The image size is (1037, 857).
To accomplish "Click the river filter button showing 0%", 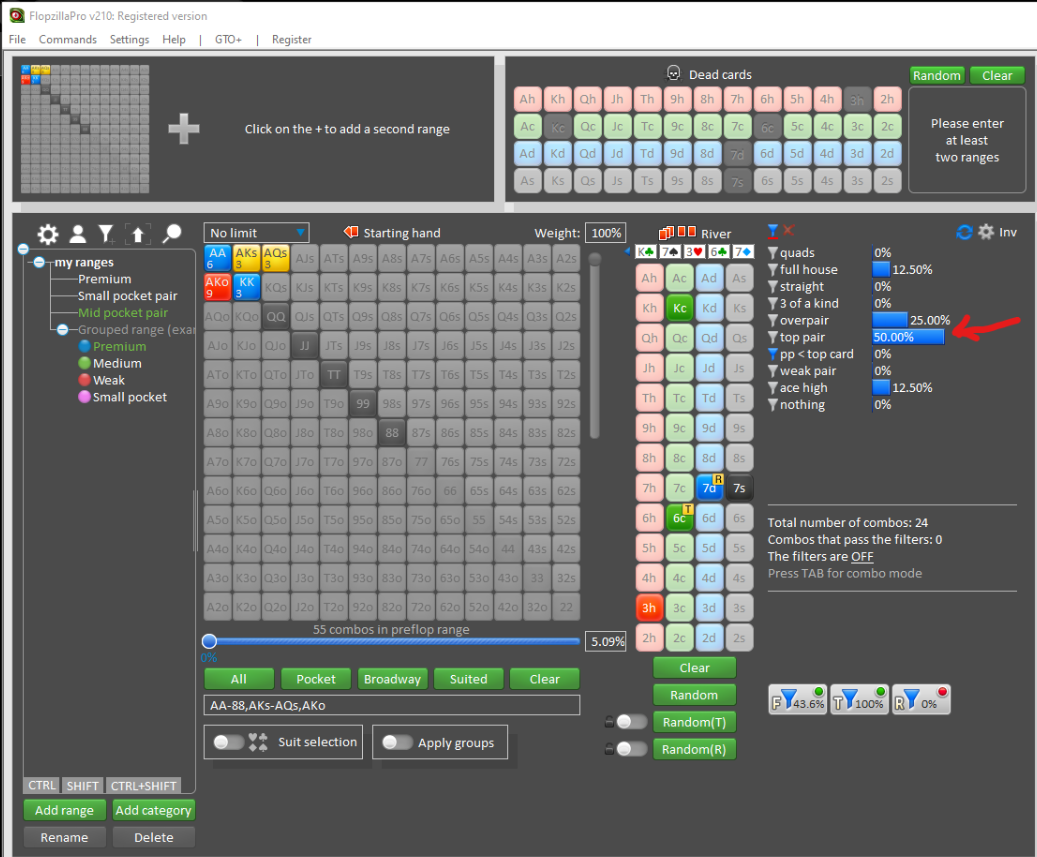I will [921, 700].
